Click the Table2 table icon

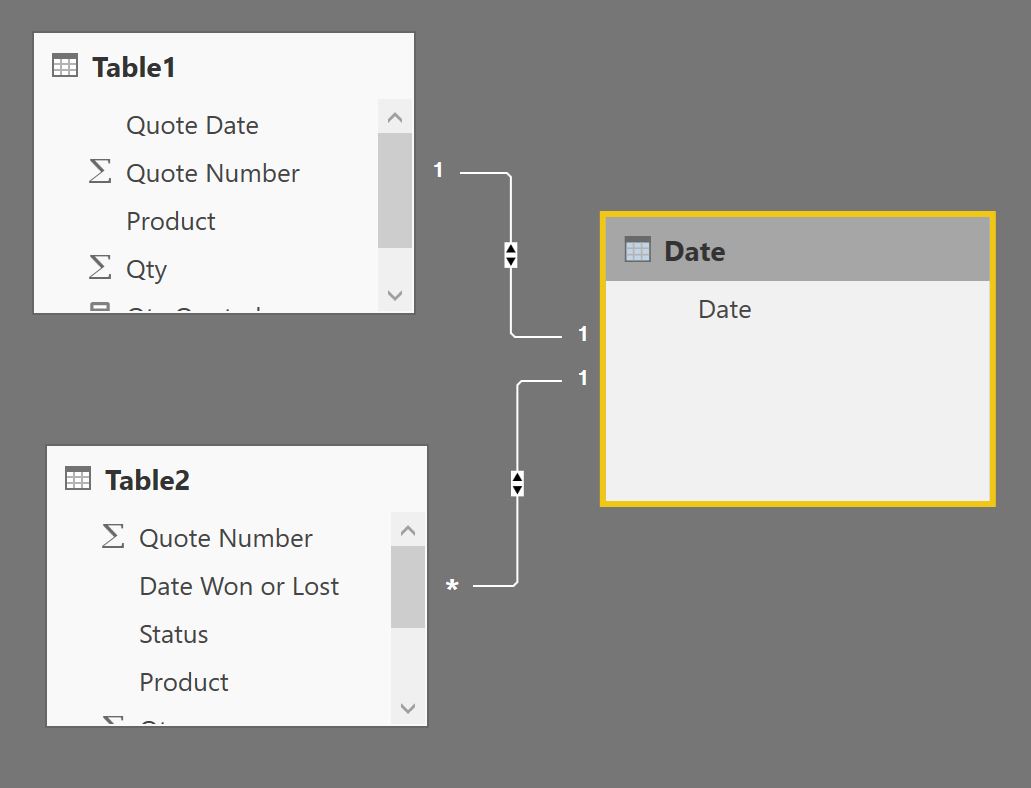(x=78, y=478)
